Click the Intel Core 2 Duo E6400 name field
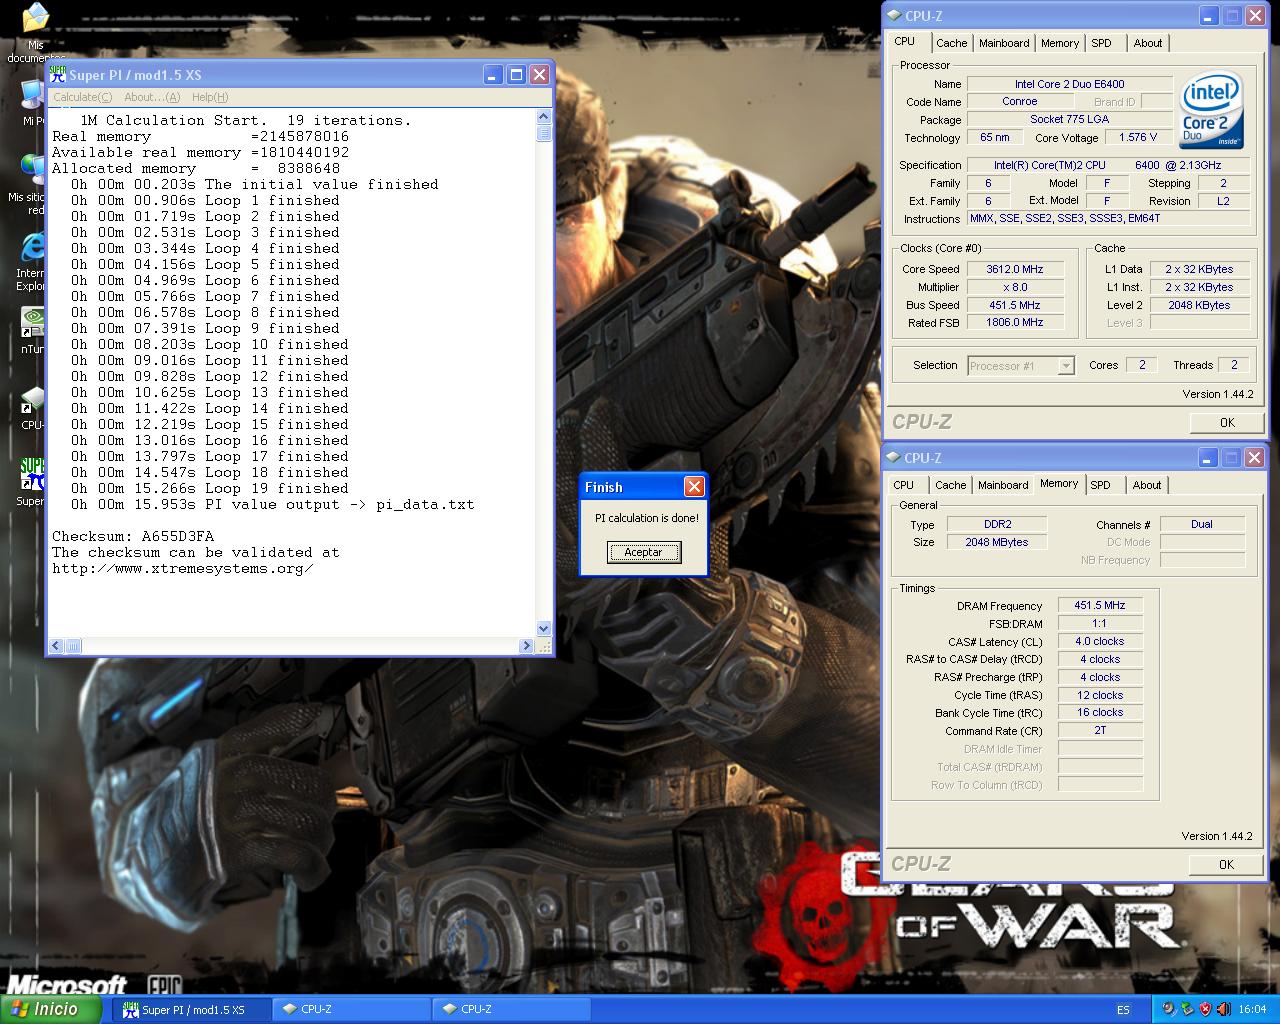The width and height of the screenshot is (1280, 1024). pos(1069,84)
